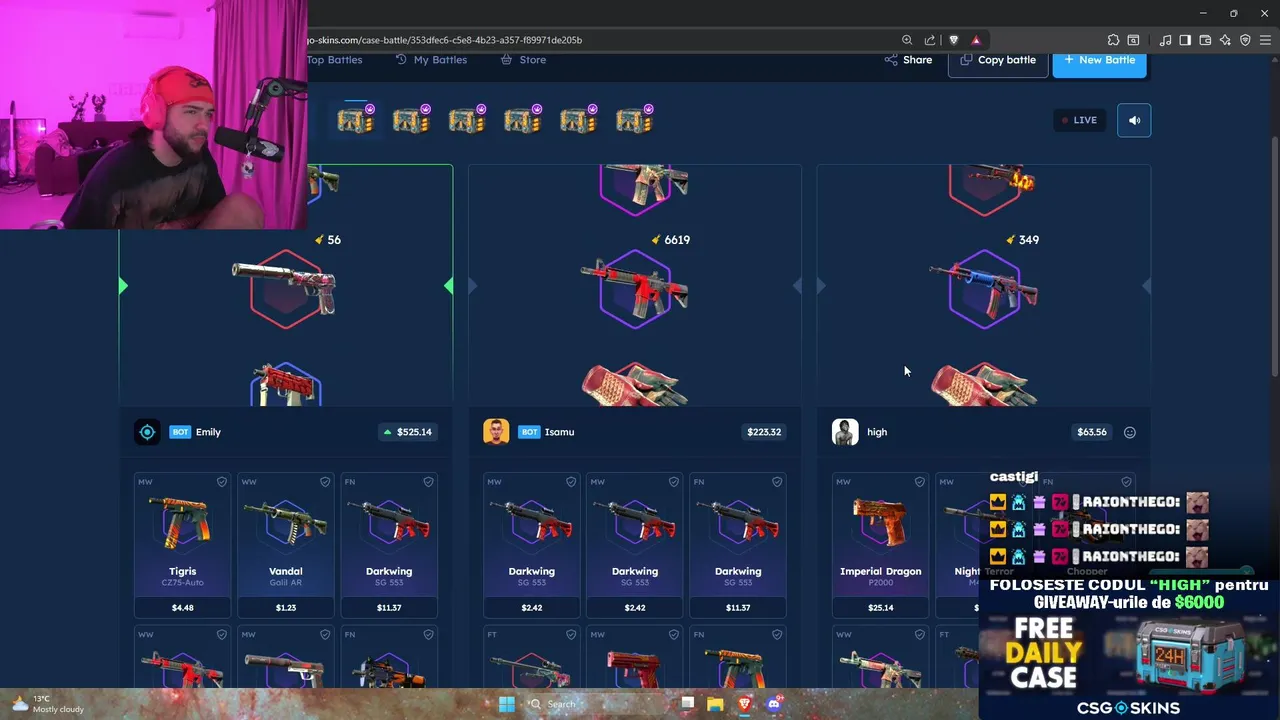Open File Explorer from the taskbar
The image size is (1280, 720).
click(x=715, y=704)
